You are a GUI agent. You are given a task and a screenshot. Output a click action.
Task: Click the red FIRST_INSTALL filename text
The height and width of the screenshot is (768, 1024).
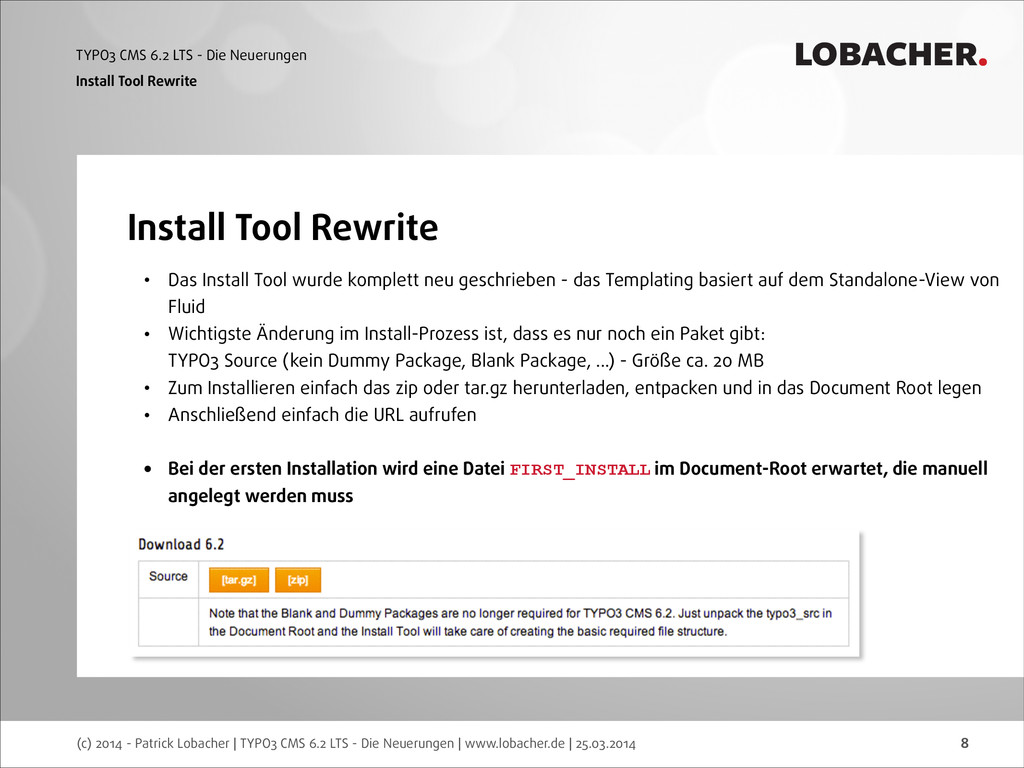(x=579, y=470)
